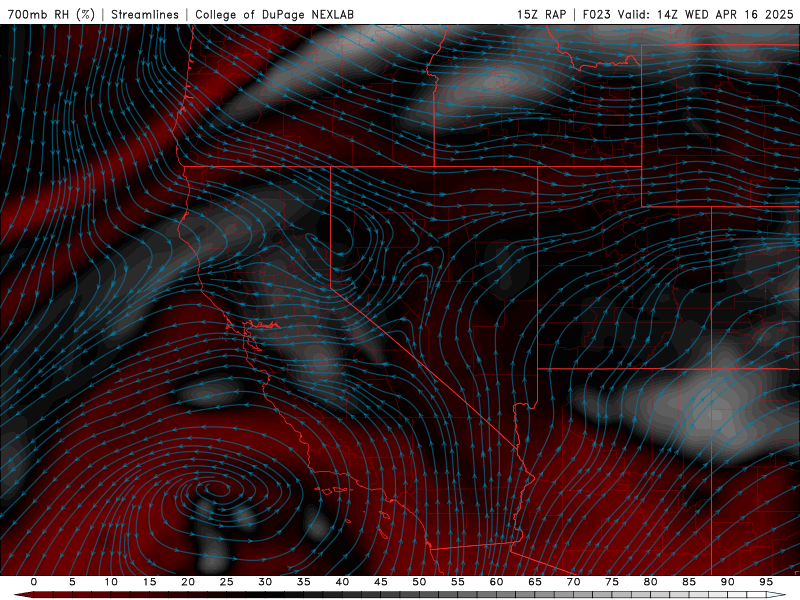Click the '700mb RH (%)' title text
This screenshot has width=800, height=600.
point(52,14)
